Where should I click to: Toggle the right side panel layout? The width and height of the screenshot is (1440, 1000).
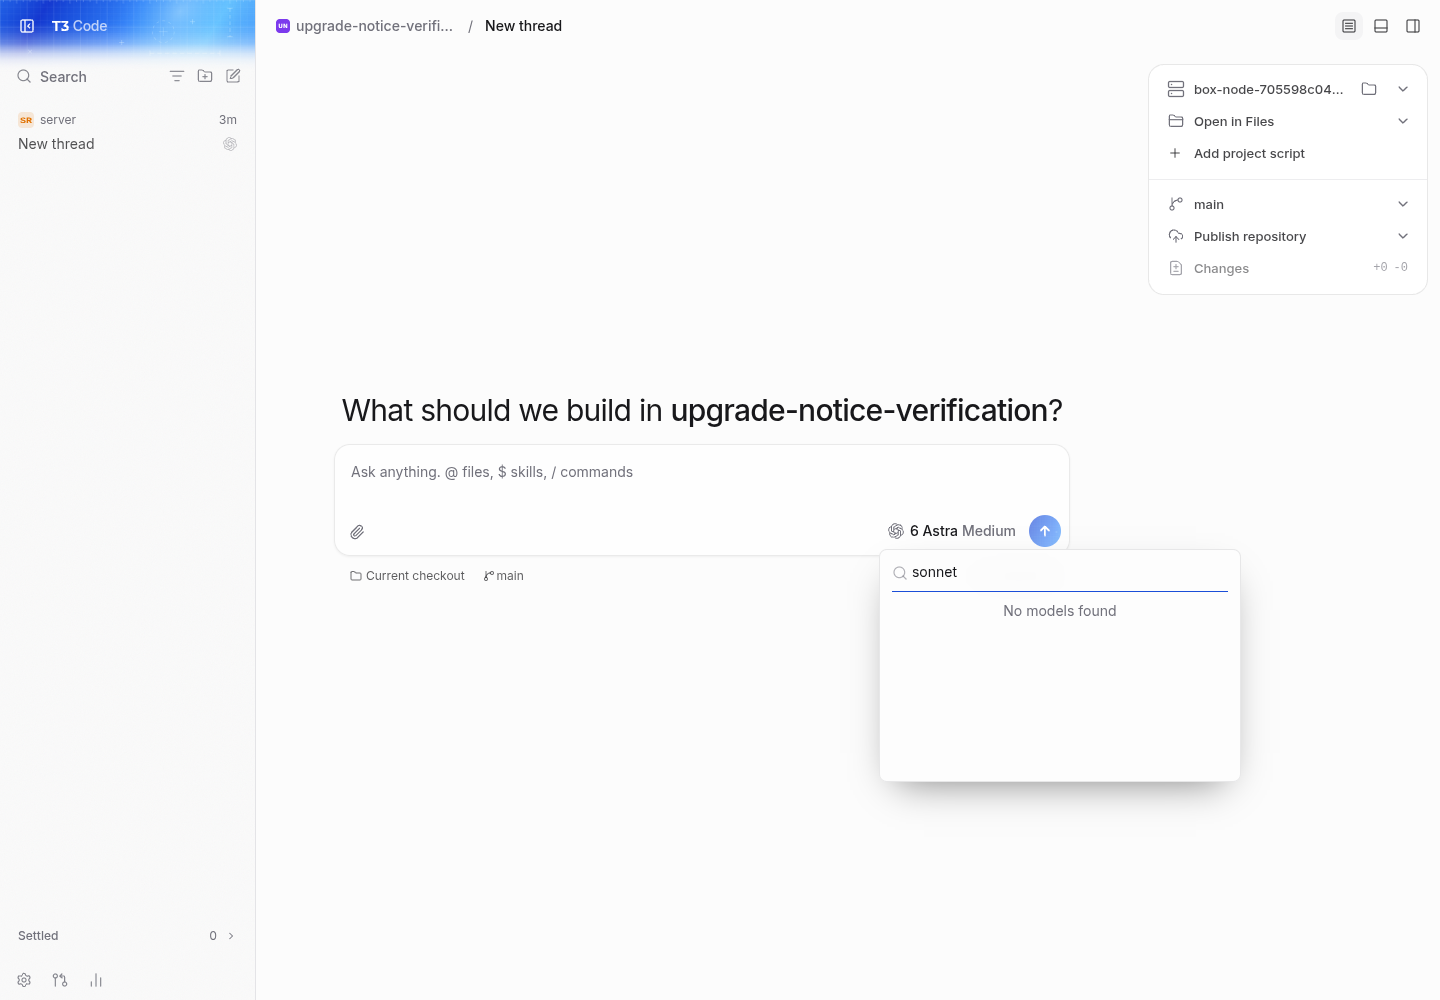coord(1413,26)
